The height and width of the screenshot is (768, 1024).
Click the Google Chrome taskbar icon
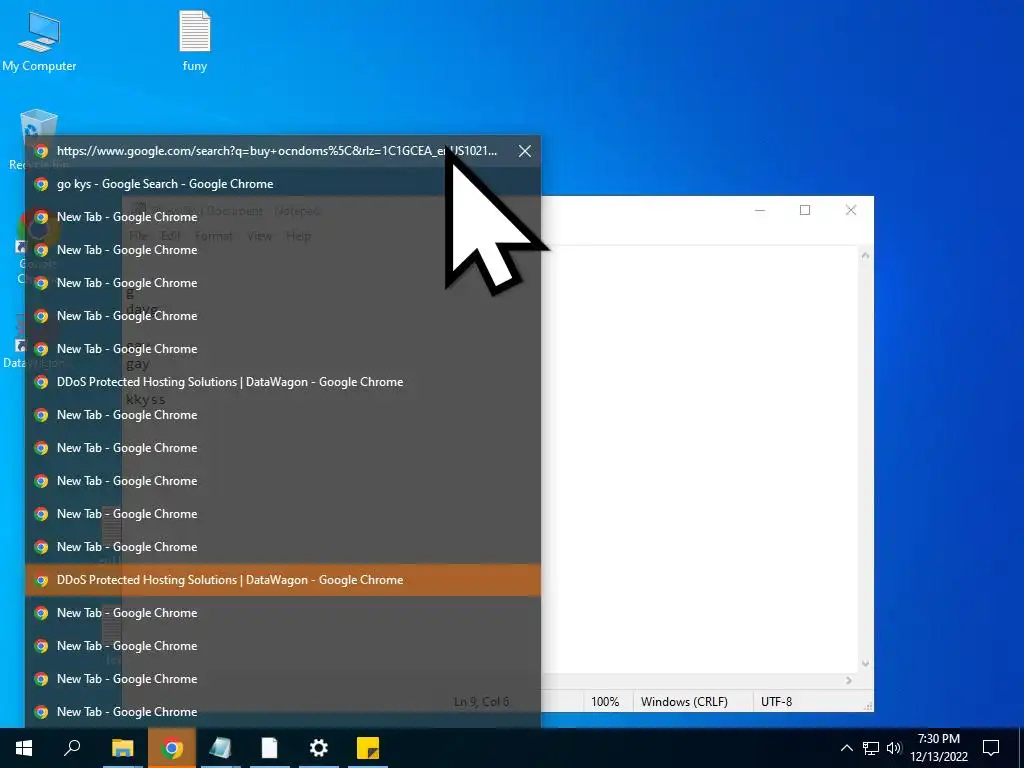[172, 748]
